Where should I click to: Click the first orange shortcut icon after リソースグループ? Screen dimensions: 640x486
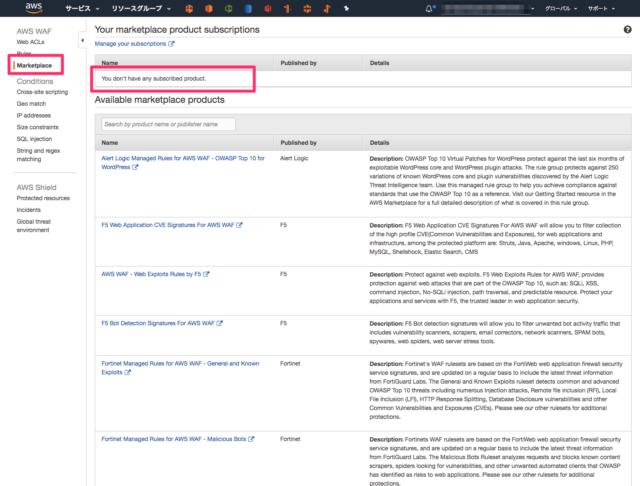coord(189,8)
